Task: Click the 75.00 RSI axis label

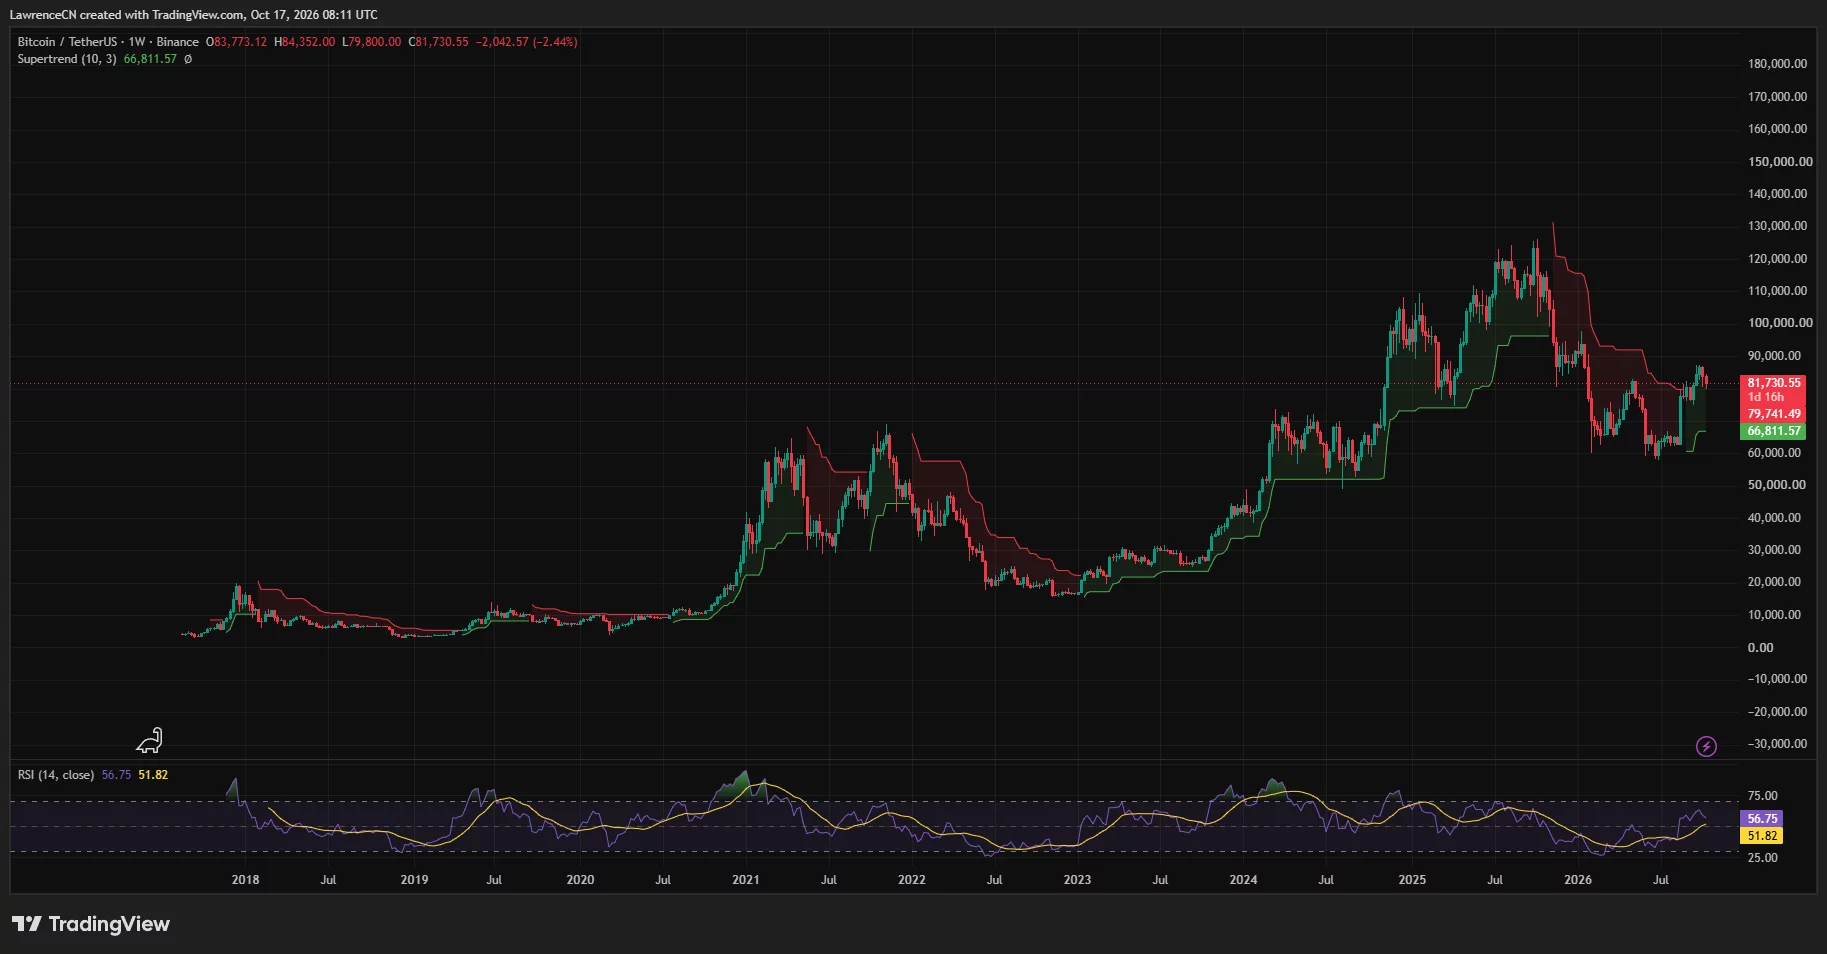Action: tap(1762, 796)
